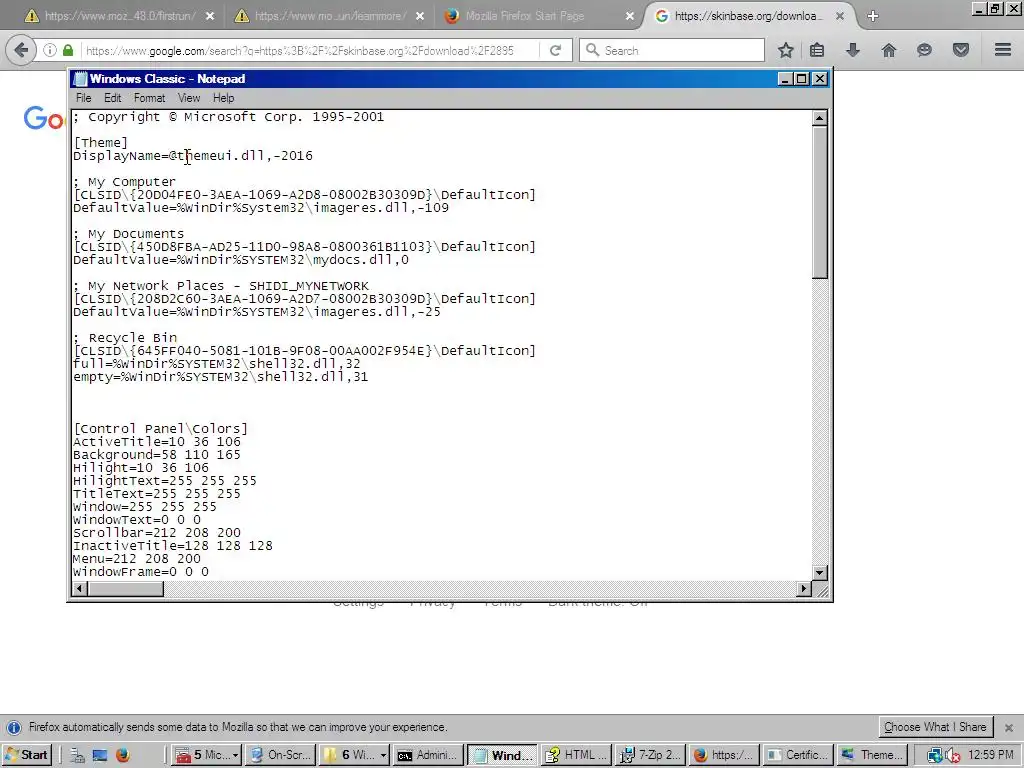Click the "; My Documents" comment line

coord(129,234)
